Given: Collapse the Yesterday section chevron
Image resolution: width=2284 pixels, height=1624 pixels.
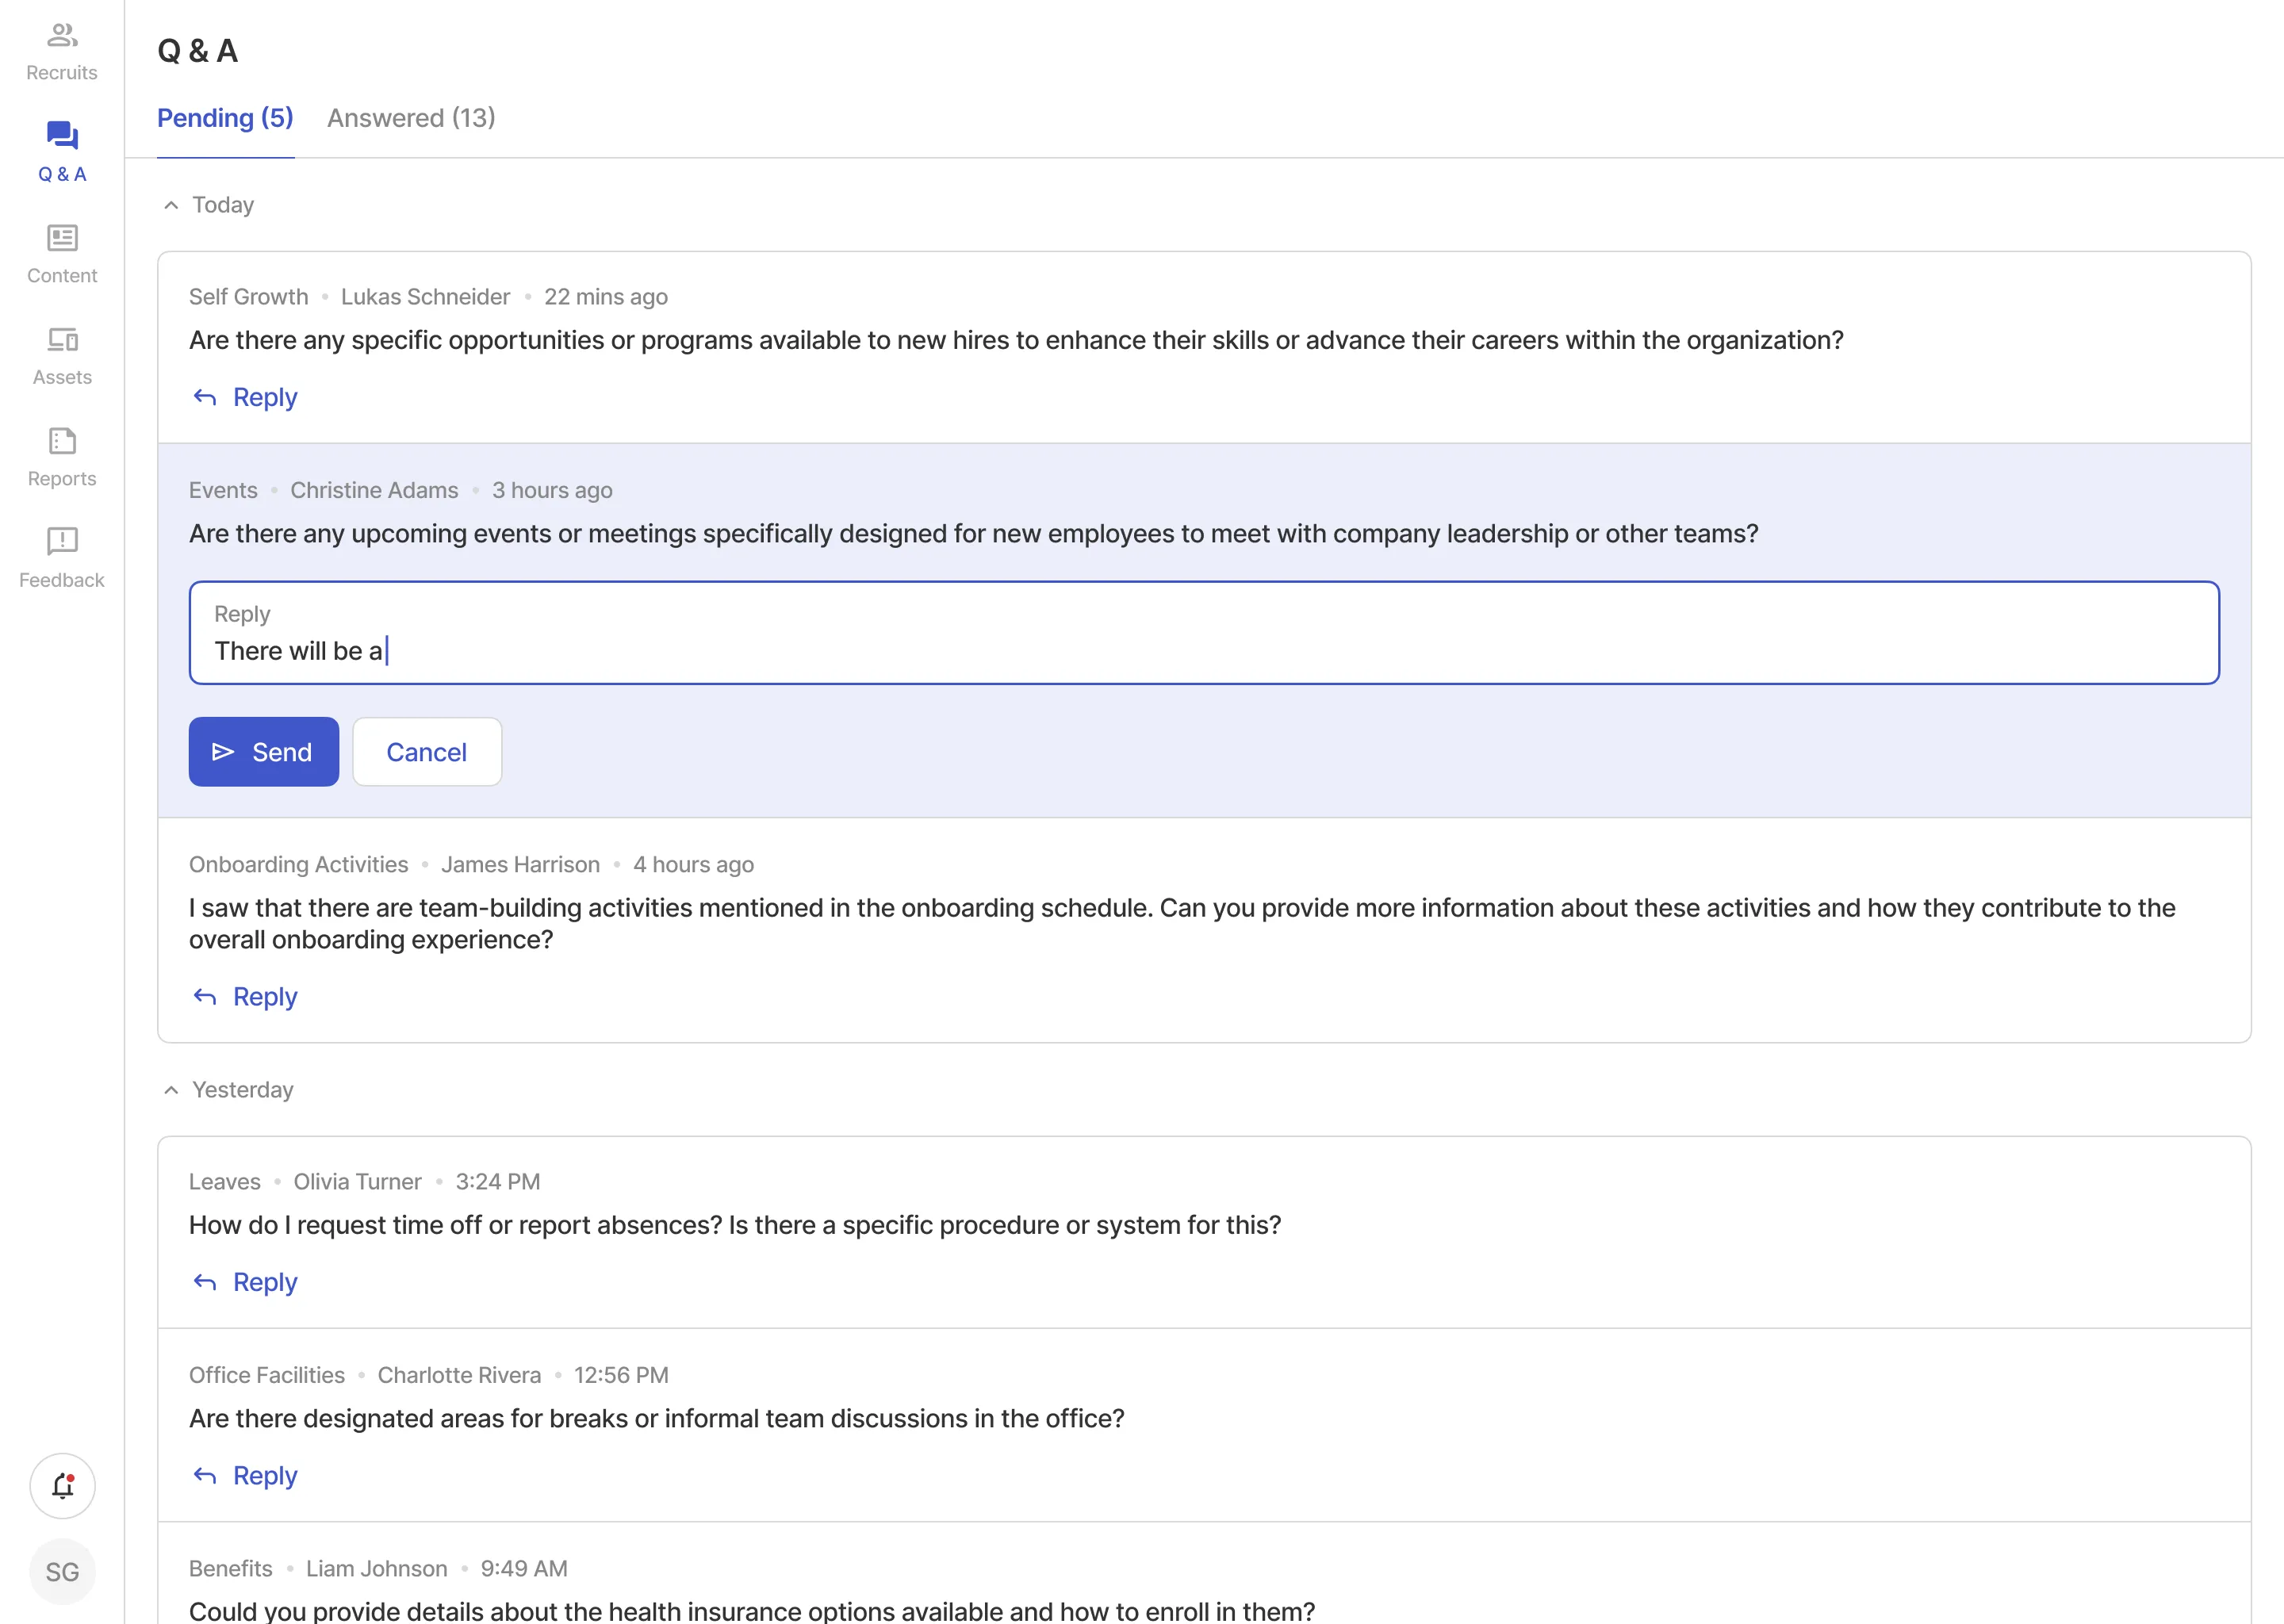Looking at the screenshot, I should (x=171, y=1090).
